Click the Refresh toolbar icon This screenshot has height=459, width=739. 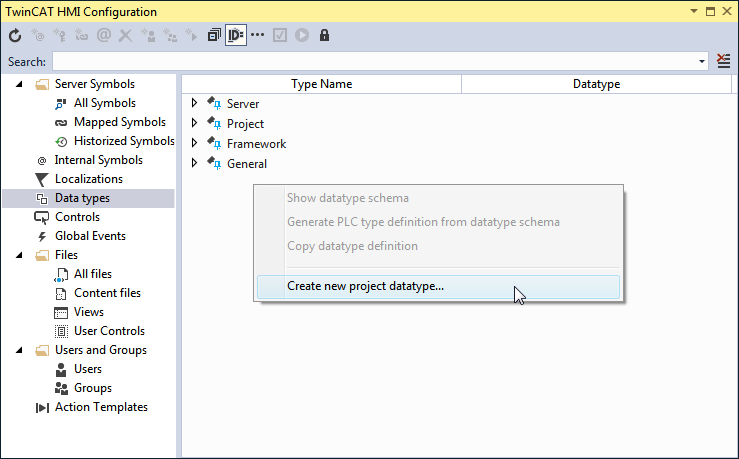click(x=15, y=35)
